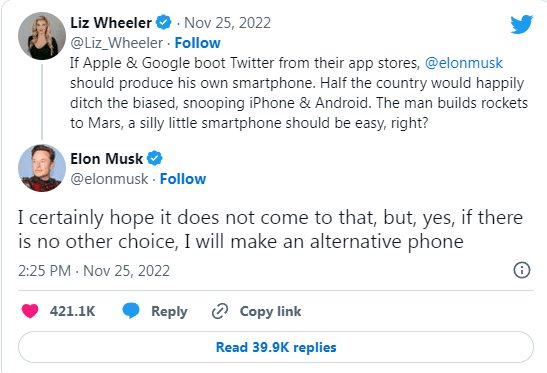Image resolution: width=547 pixels, height=373 pixels.
Task: Click Liz Wheeler's verified badge
Action: pos(163,23)
